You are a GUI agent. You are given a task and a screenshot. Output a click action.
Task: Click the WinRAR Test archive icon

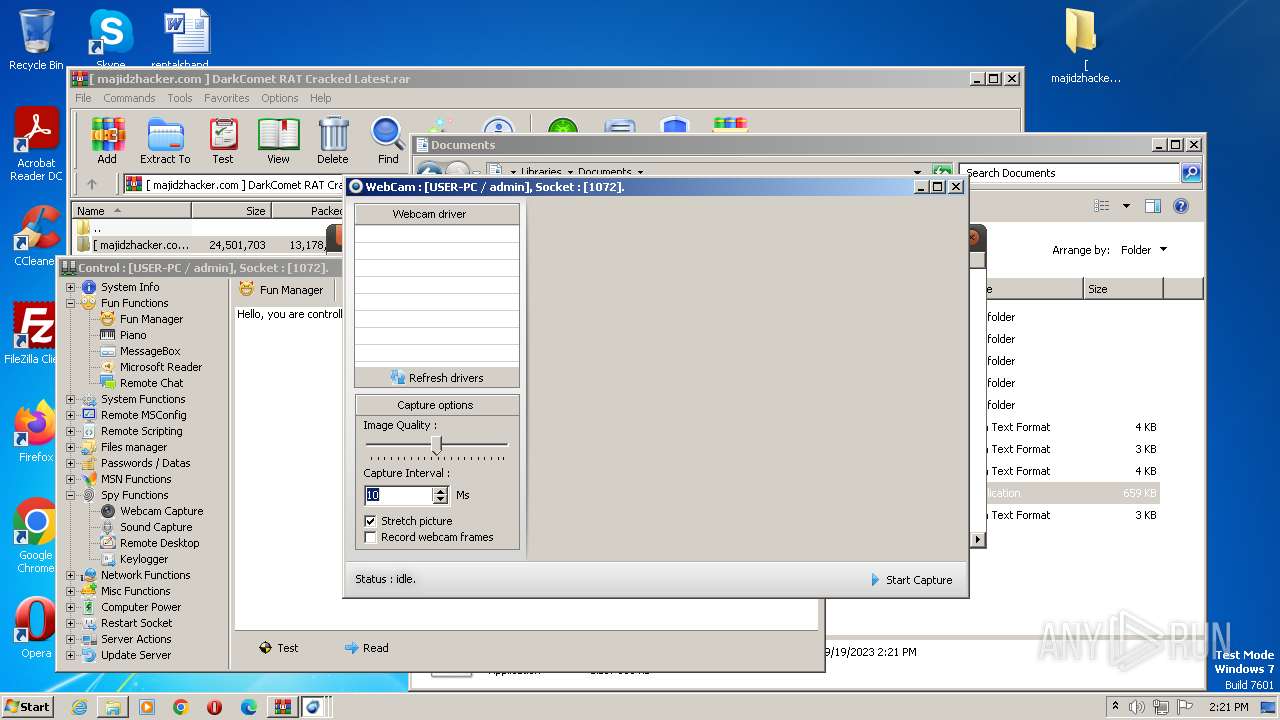[223, 141]
